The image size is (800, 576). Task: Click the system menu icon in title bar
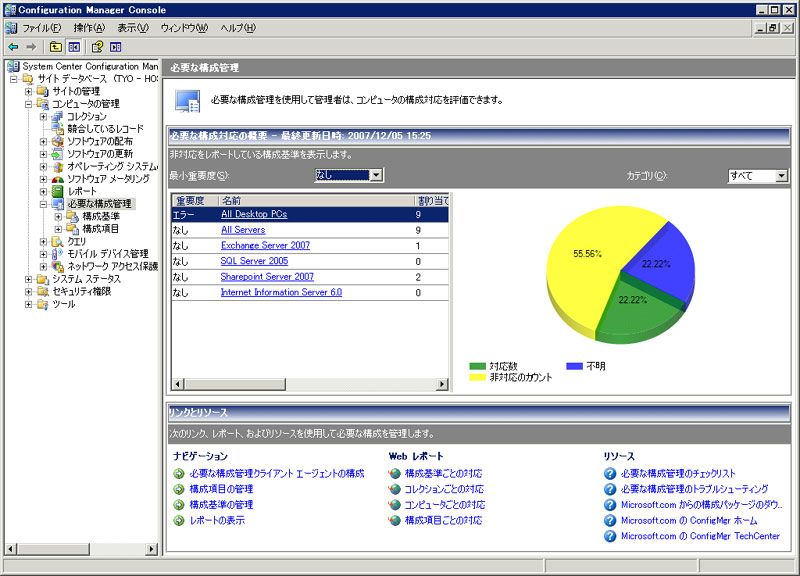click(10, 10)
